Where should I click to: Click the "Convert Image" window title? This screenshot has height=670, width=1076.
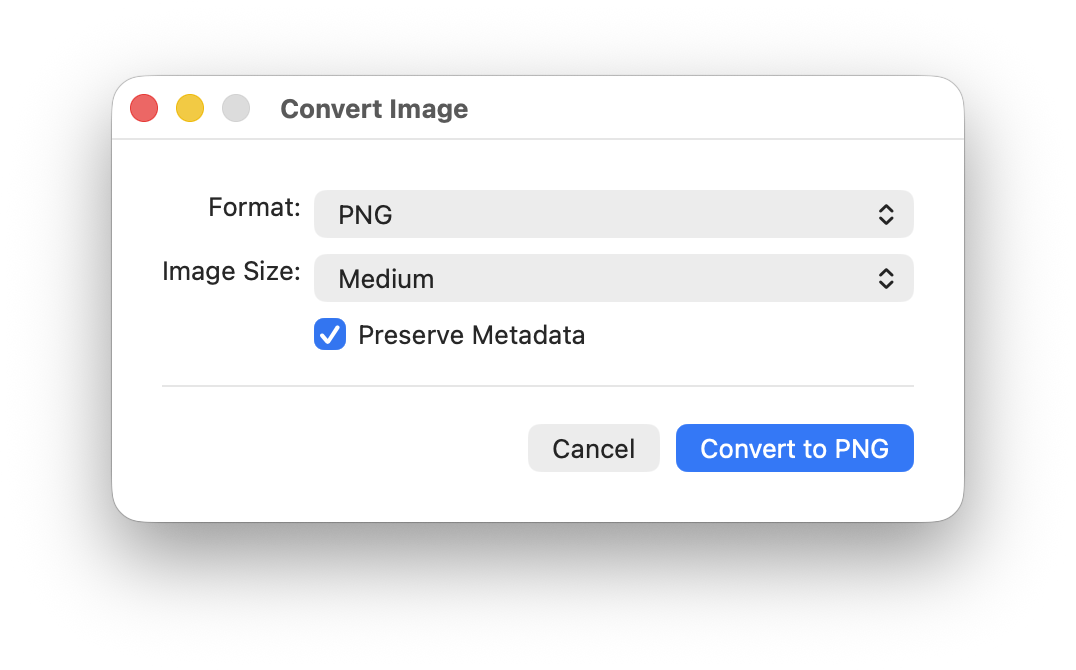point(374,109)
